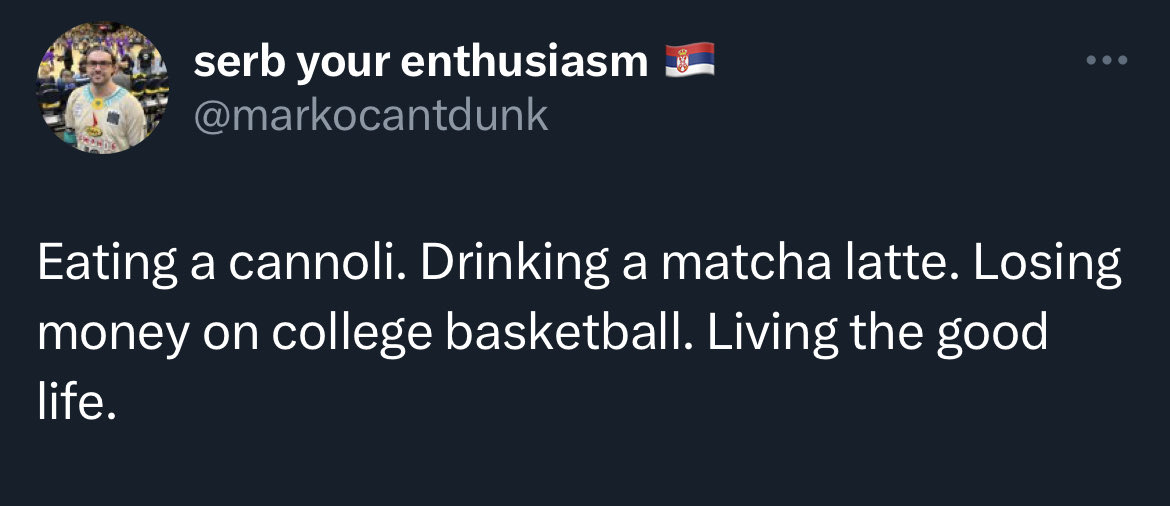Open the "serb your enthusiasm" display name
1170x506 pixels.
coord(420,62)
